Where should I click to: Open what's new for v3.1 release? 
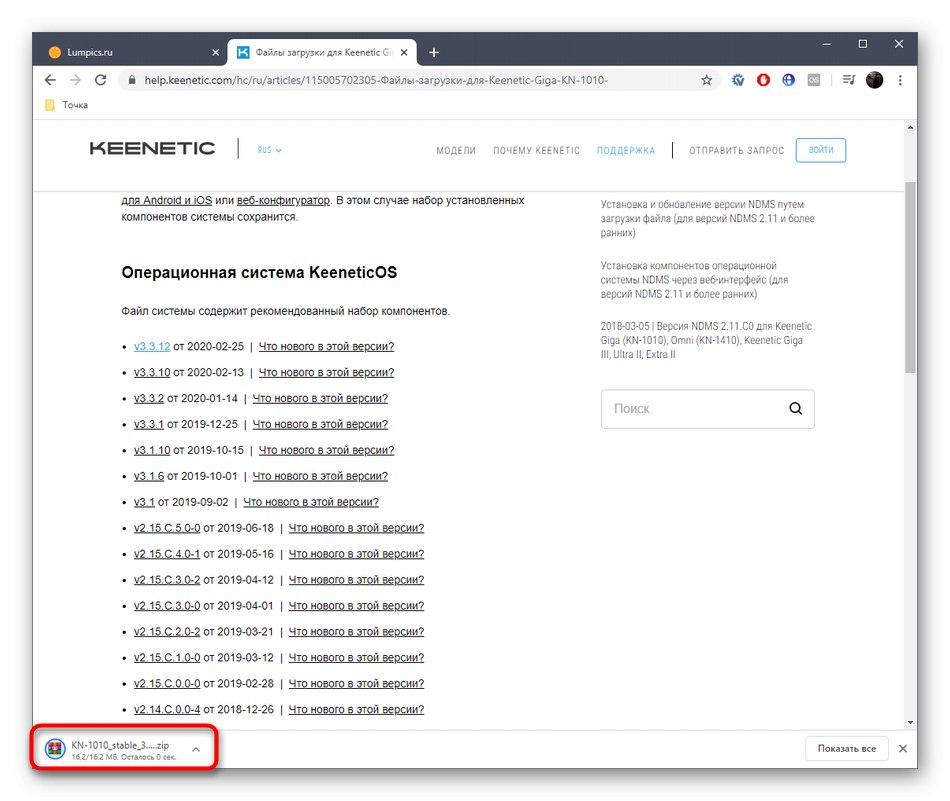pos(311,502)
